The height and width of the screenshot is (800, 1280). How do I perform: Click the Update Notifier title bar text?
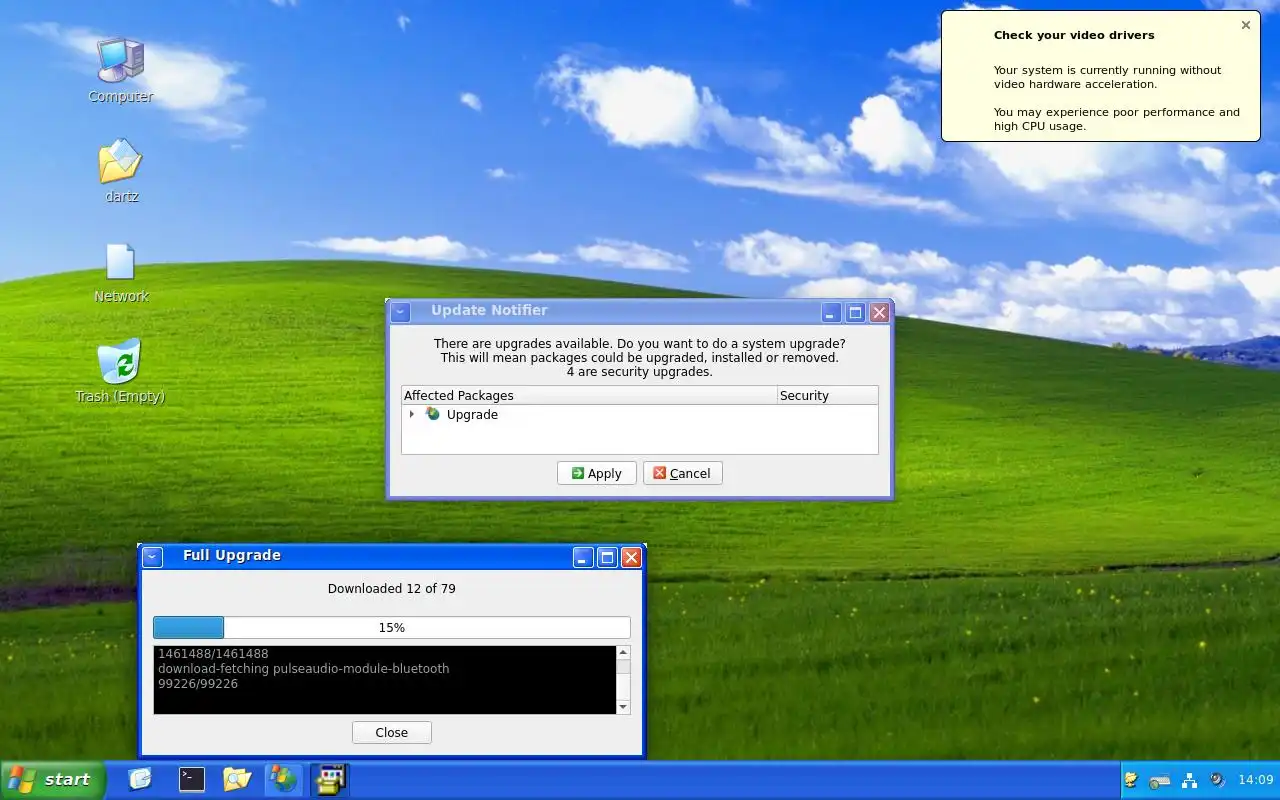tap(489, 310)
